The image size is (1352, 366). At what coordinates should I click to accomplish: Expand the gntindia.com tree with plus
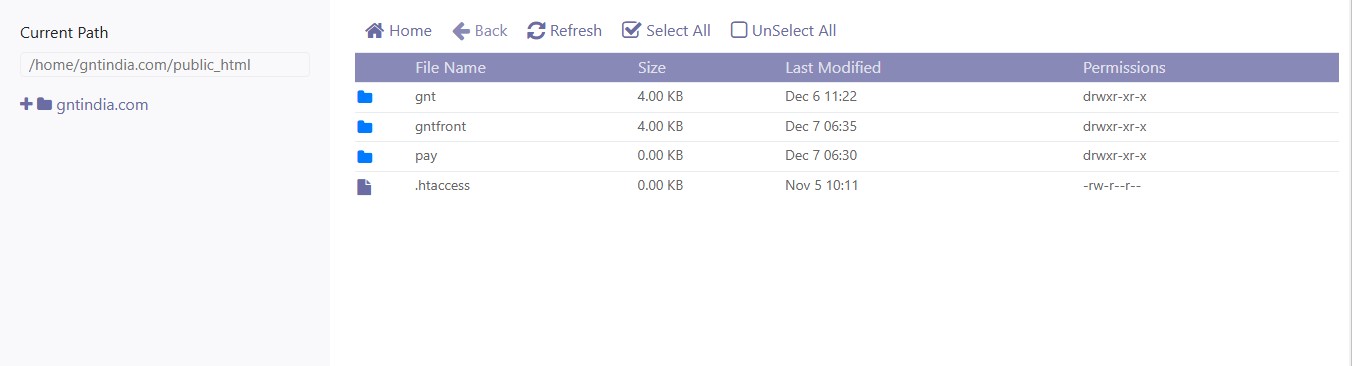tap(27, 104)
